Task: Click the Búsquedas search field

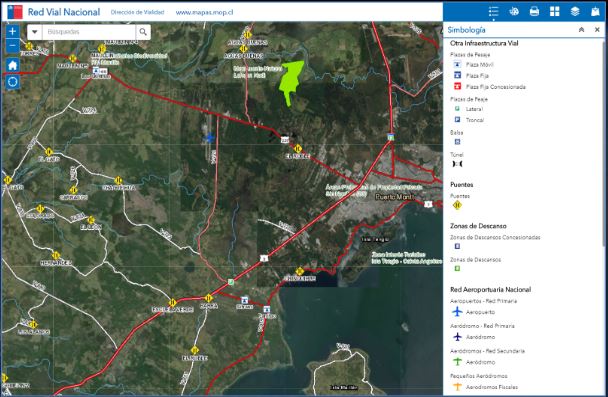Action: 89,32
